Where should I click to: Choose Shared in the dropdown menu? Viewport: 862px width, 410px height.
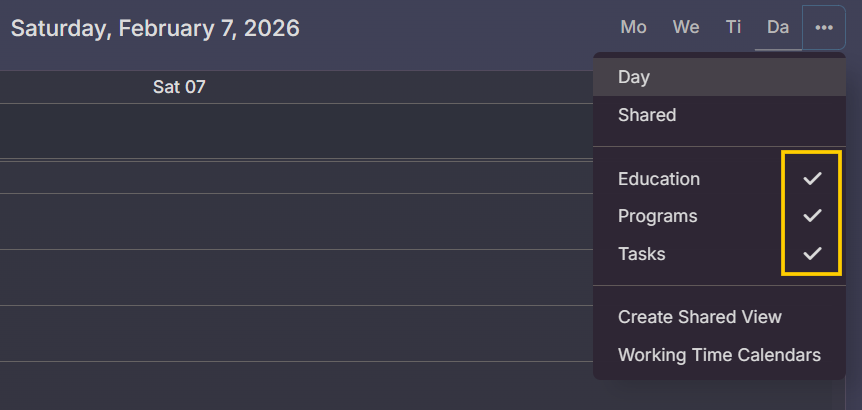point(647,115)
